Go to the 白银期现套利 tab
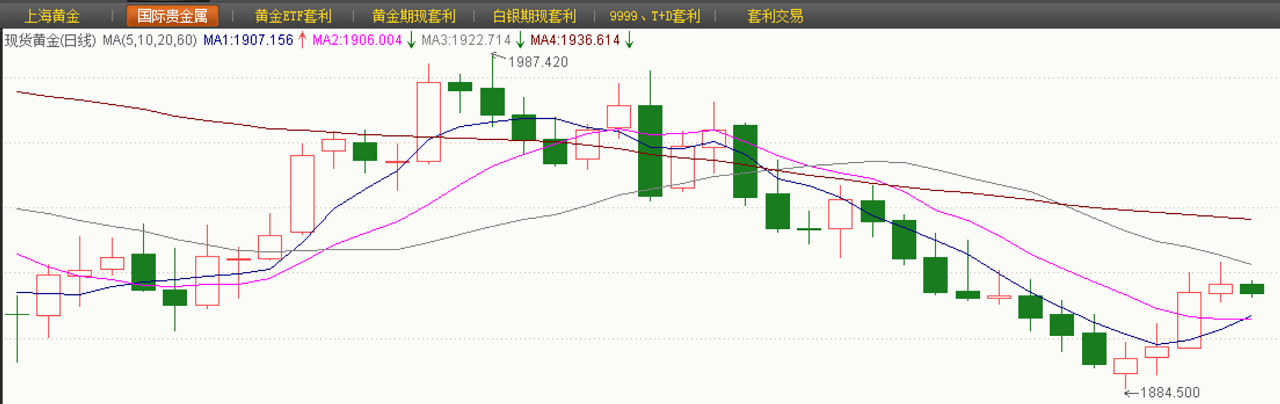Viewport: 1280px width, 404px height. [535, 16]
